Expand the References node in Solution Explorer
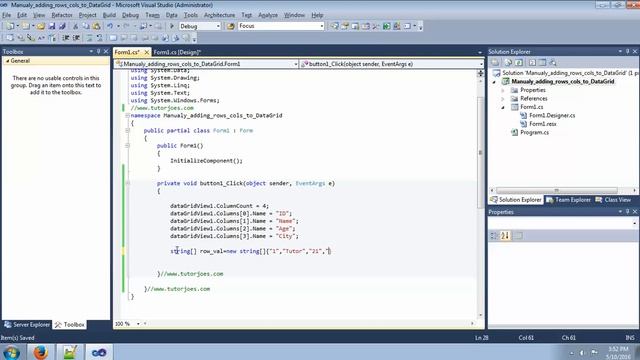The image size is (640, 360). coord(503,99)
